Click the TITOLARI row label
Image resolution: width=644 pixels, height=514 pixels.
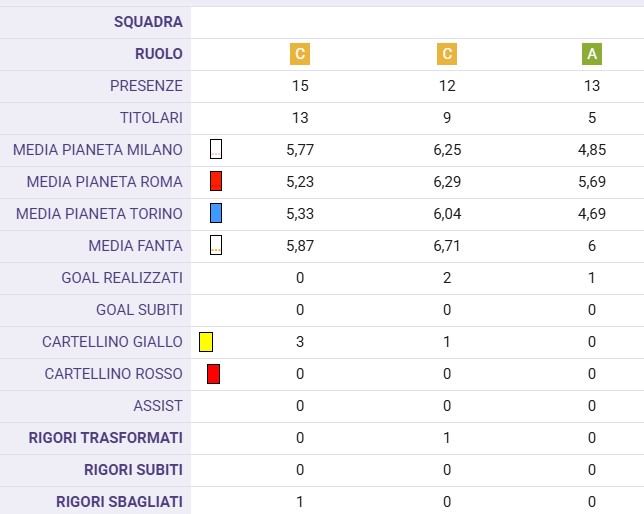point(151,118)
